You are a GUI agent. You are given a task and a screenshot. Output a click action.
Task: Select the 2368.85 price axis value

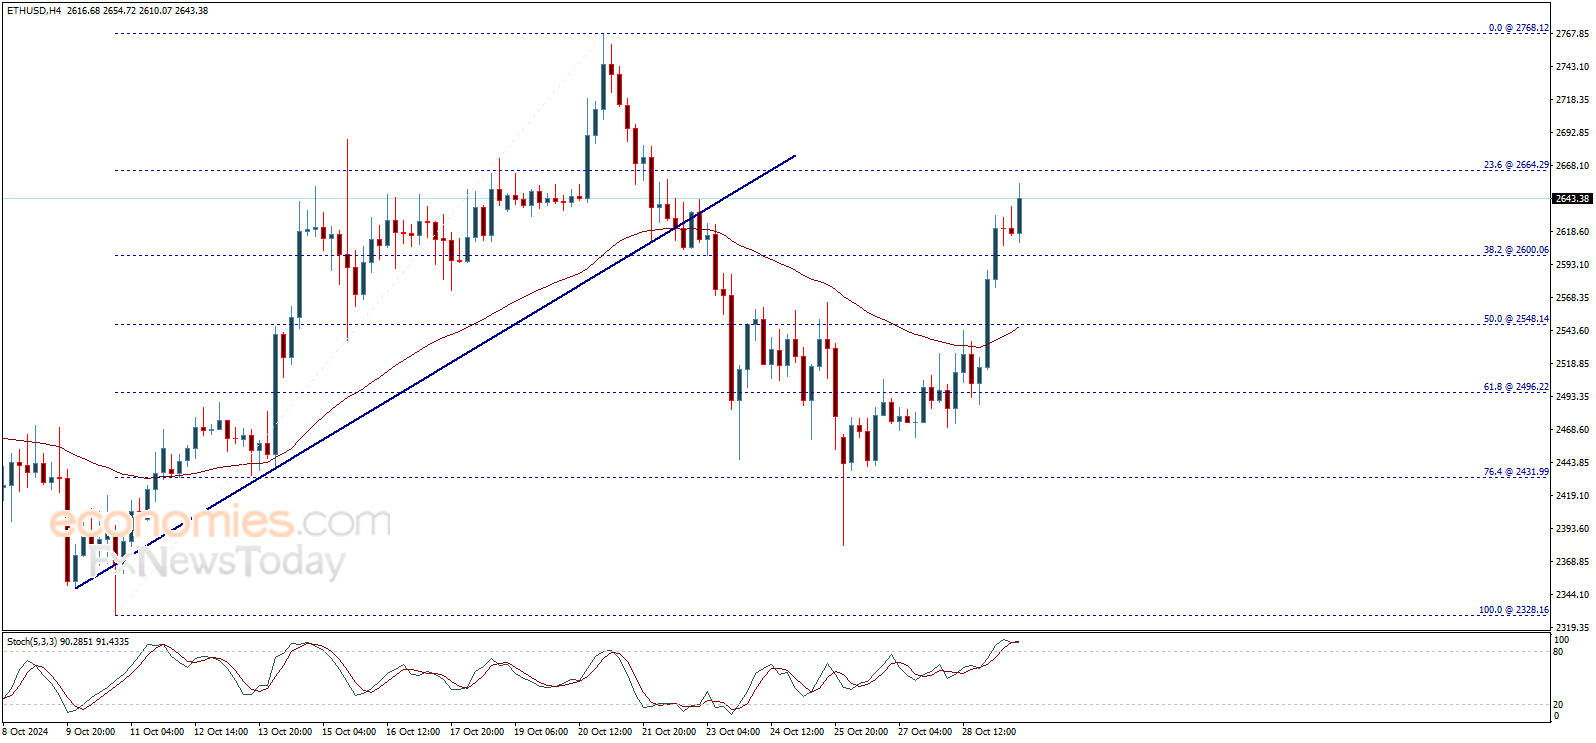click(1572, 562)
